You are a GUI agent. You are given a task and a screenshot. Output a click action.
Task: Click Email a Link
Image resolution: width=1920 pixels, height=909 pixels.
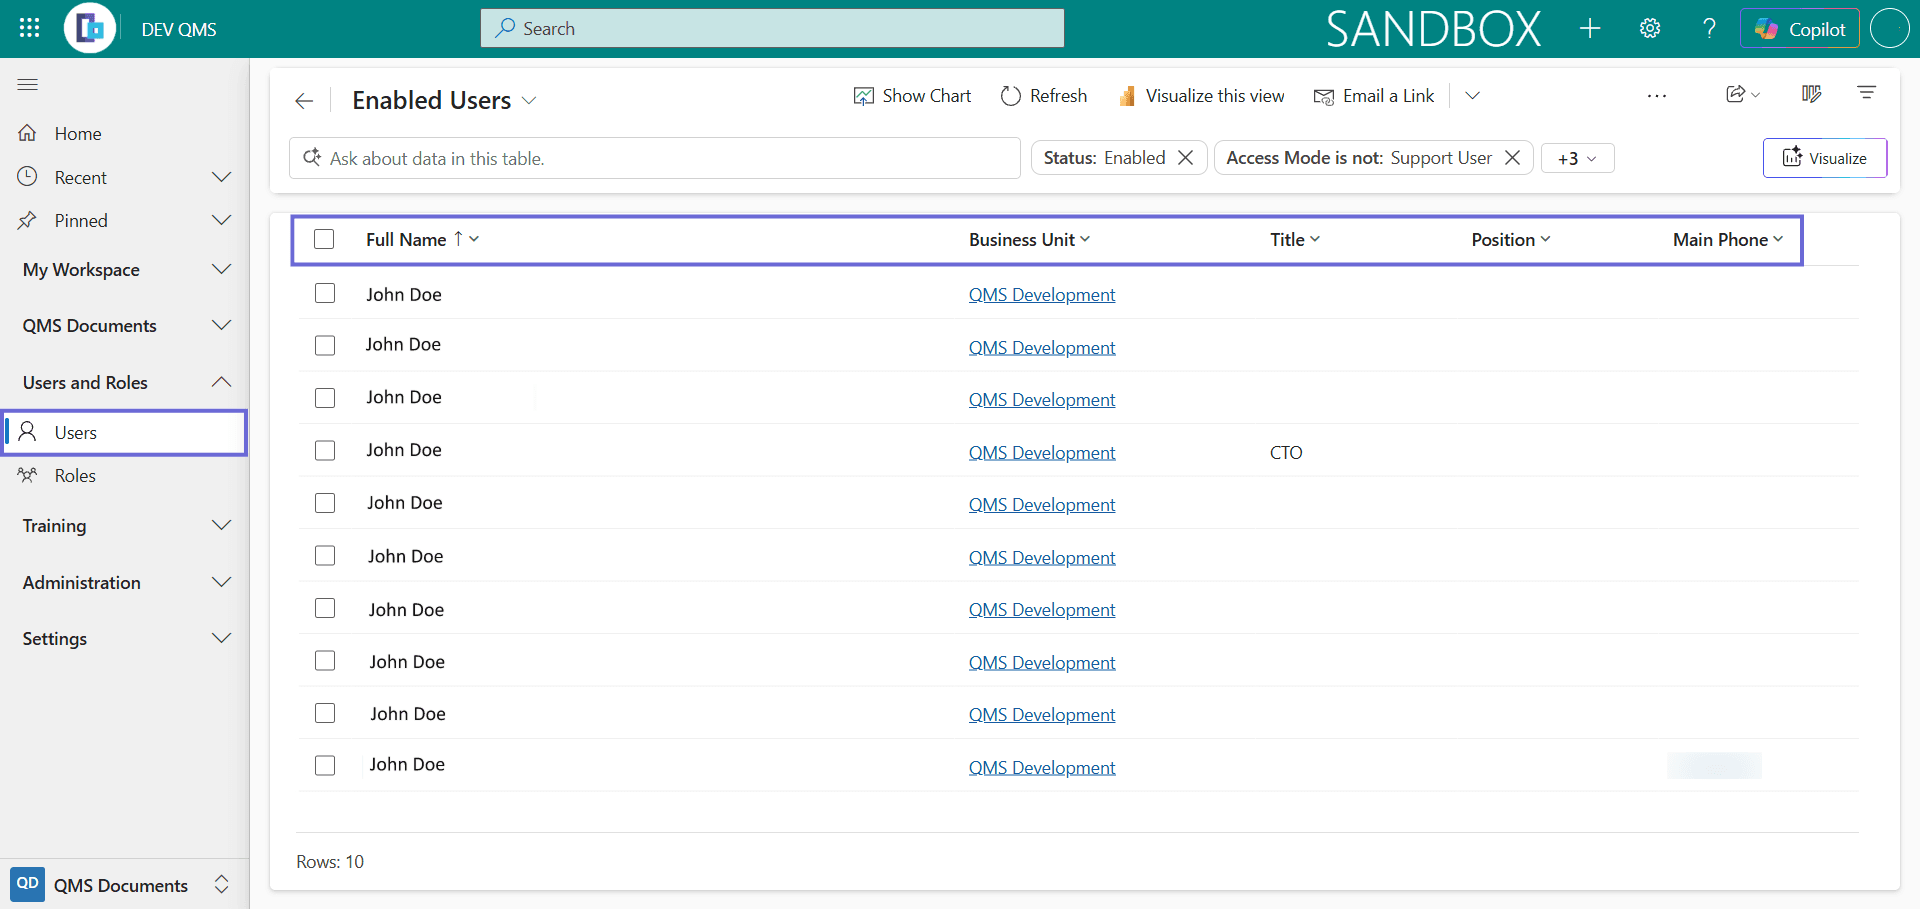point(1374,96)
